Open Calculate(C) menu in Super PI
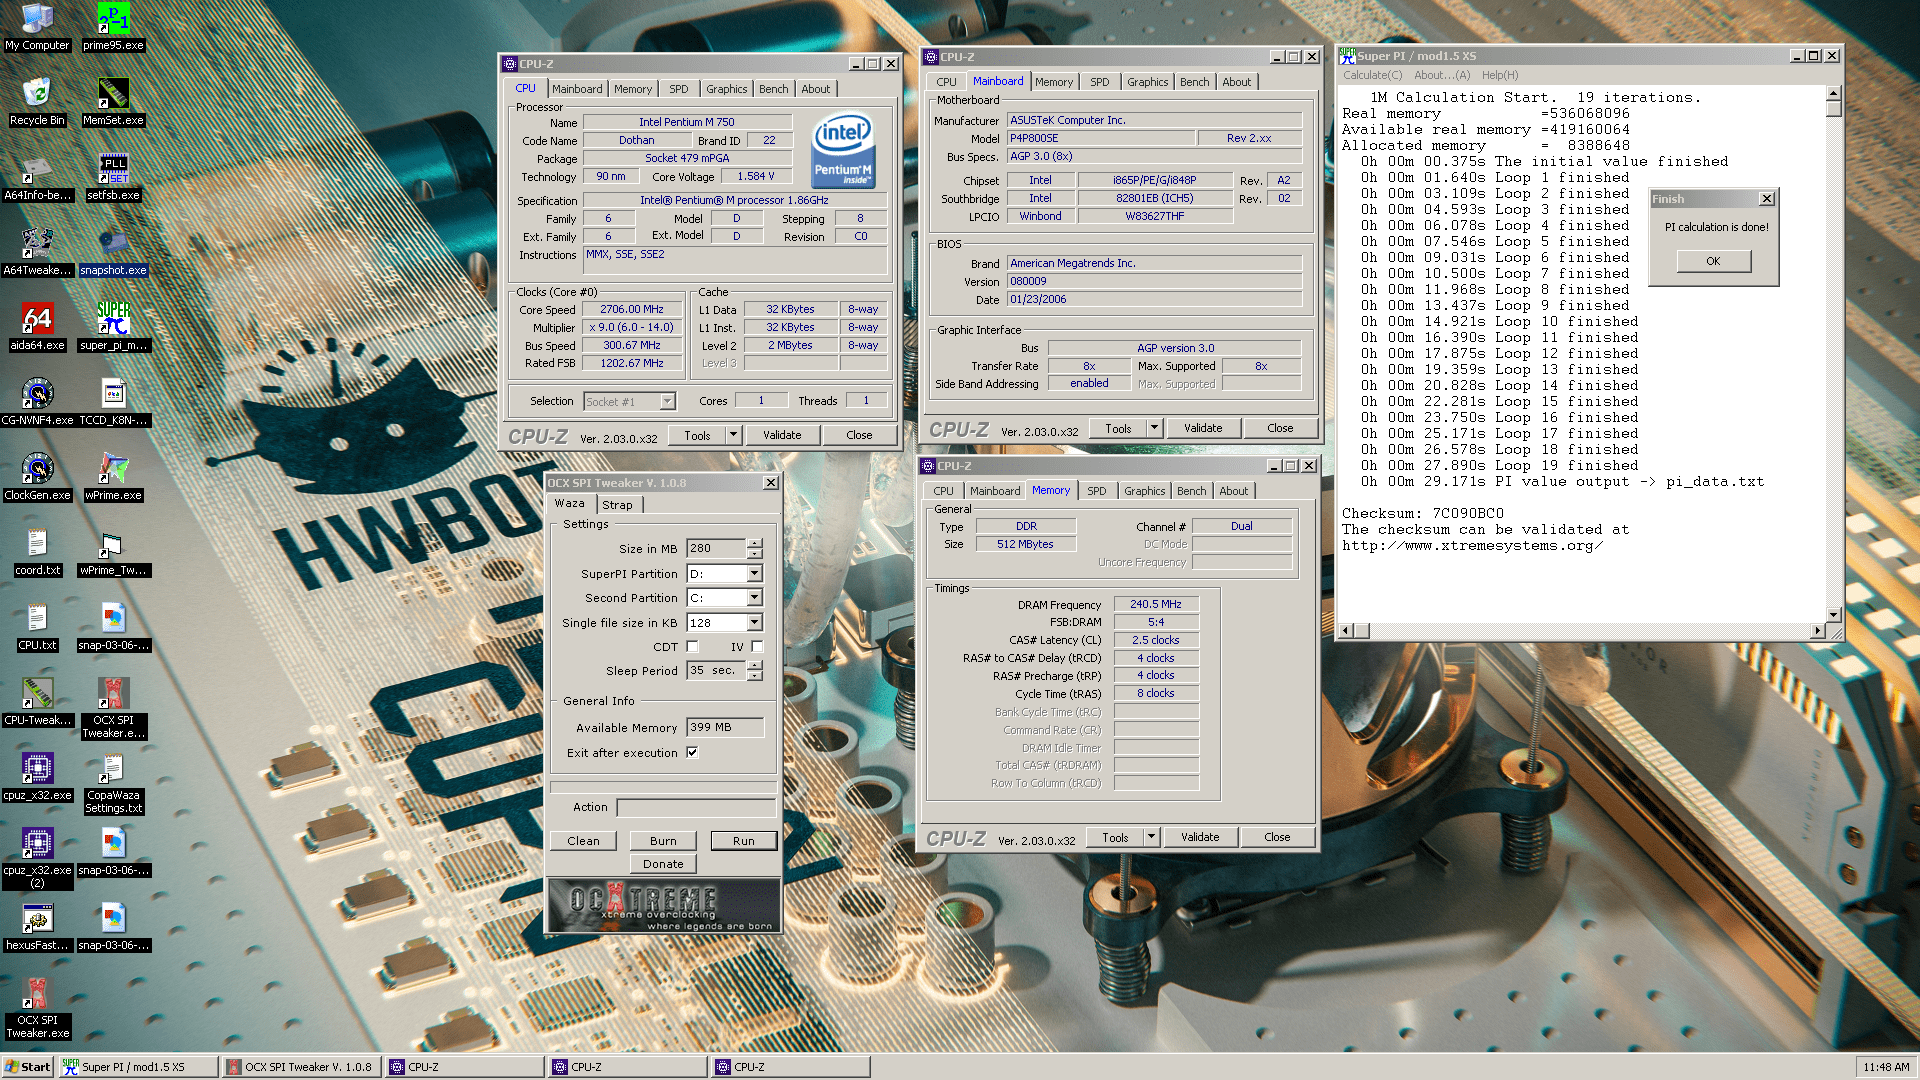The height and width of the screenshot is (1080, 1920). [x=1372, y=75]
